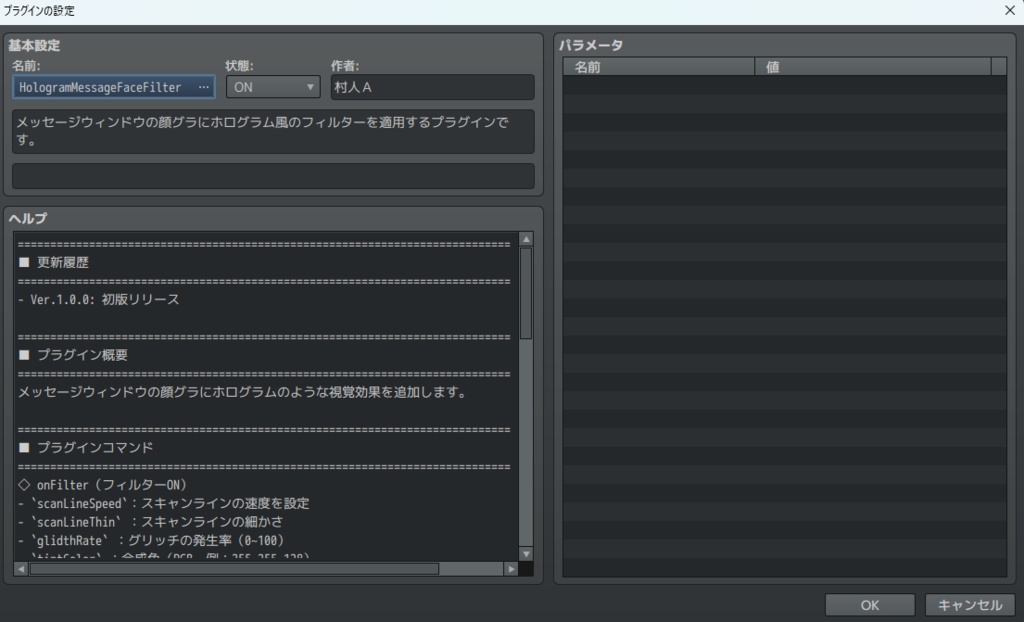1024x622 pixels.
Task: Click the 作者 field showing 村人A
Action: 431,87
